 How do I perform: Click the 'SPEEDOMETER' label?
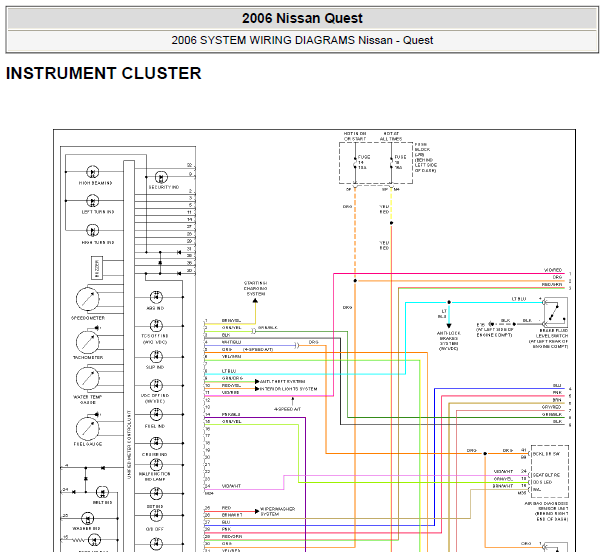click(88, 318)
